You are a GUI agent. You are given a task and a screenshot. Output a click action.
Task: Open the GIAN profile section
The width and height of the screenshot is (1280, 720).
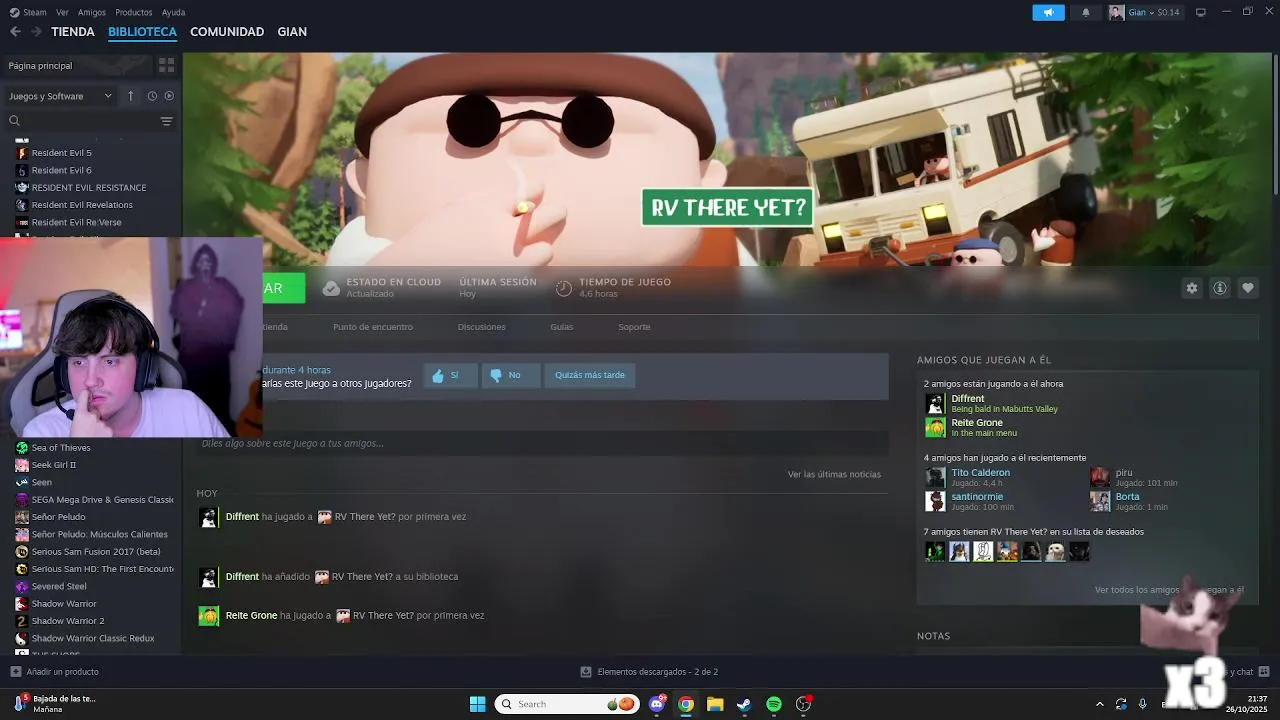[x=292, y=32]
